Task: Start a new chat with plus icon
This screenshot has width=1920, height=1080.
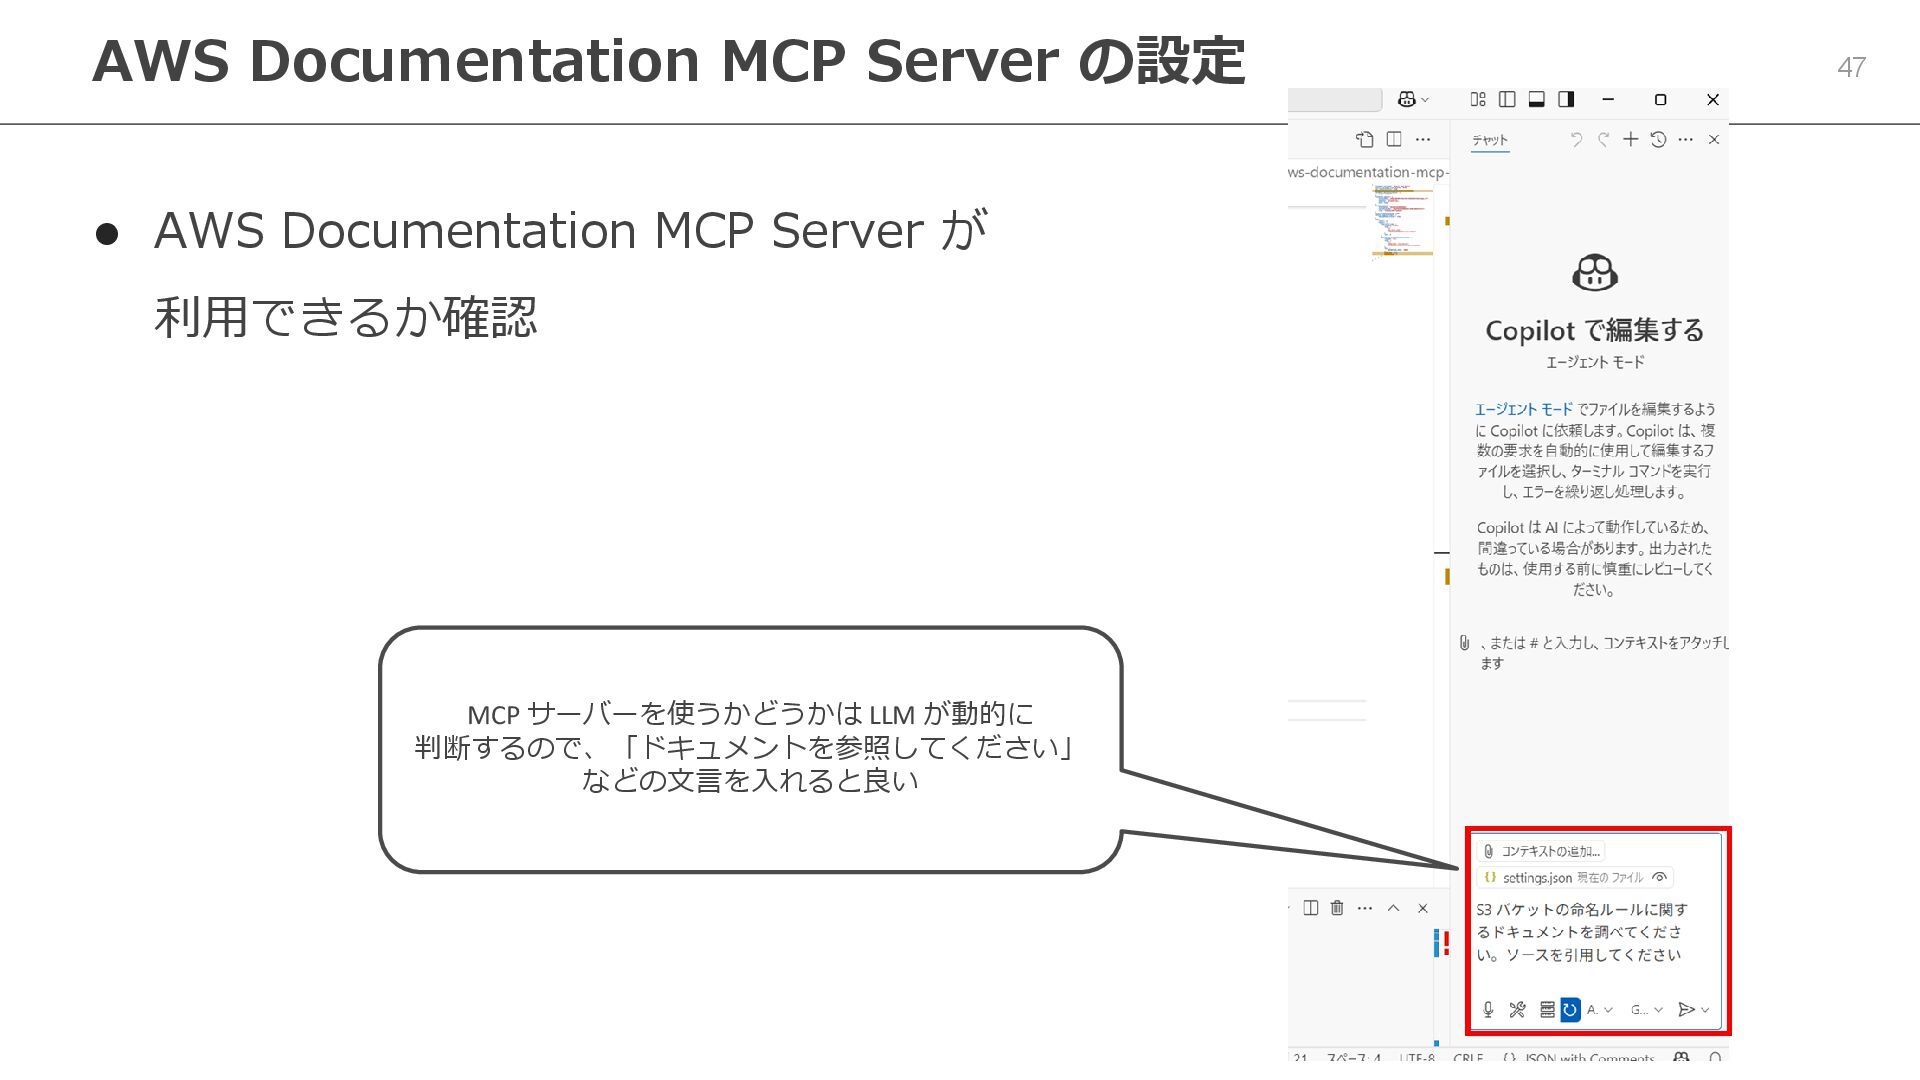Action: [x=1630, y=139]
